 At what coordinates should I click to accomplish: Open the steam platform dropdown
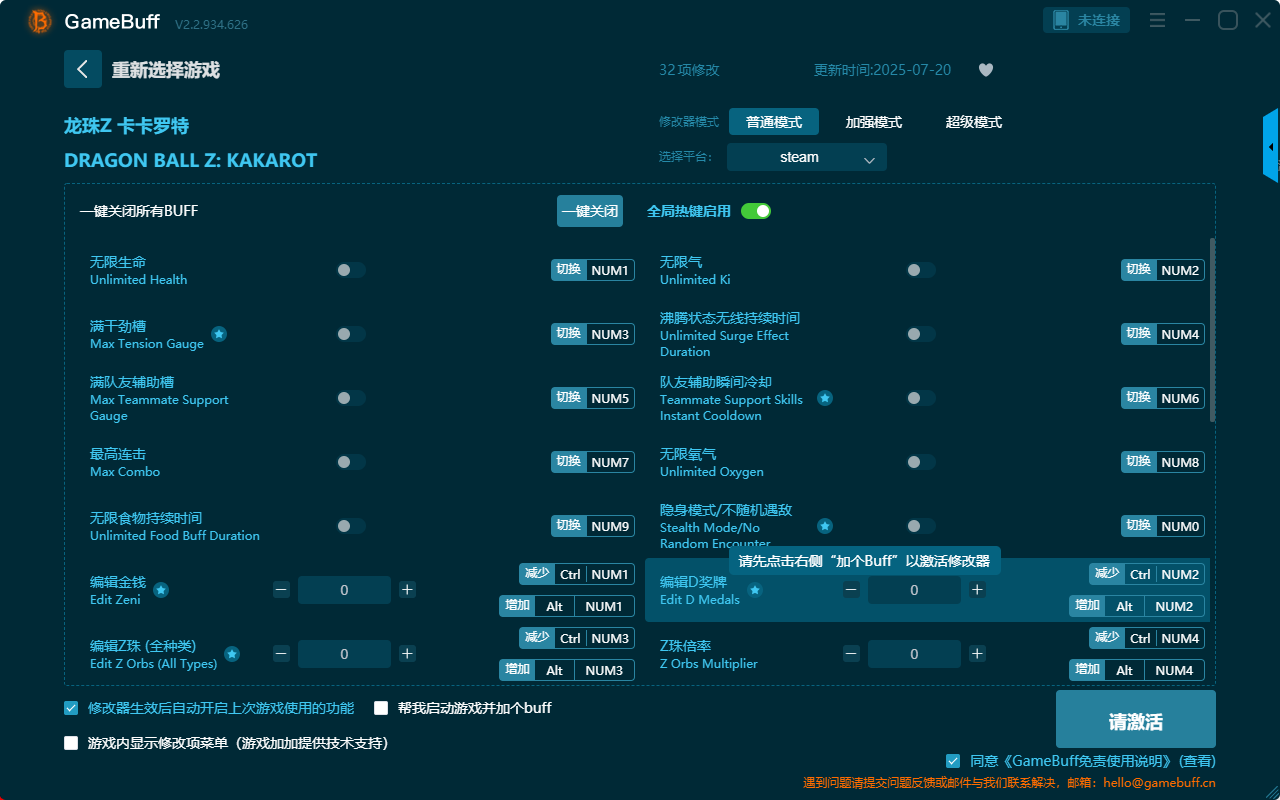point(807,157)
